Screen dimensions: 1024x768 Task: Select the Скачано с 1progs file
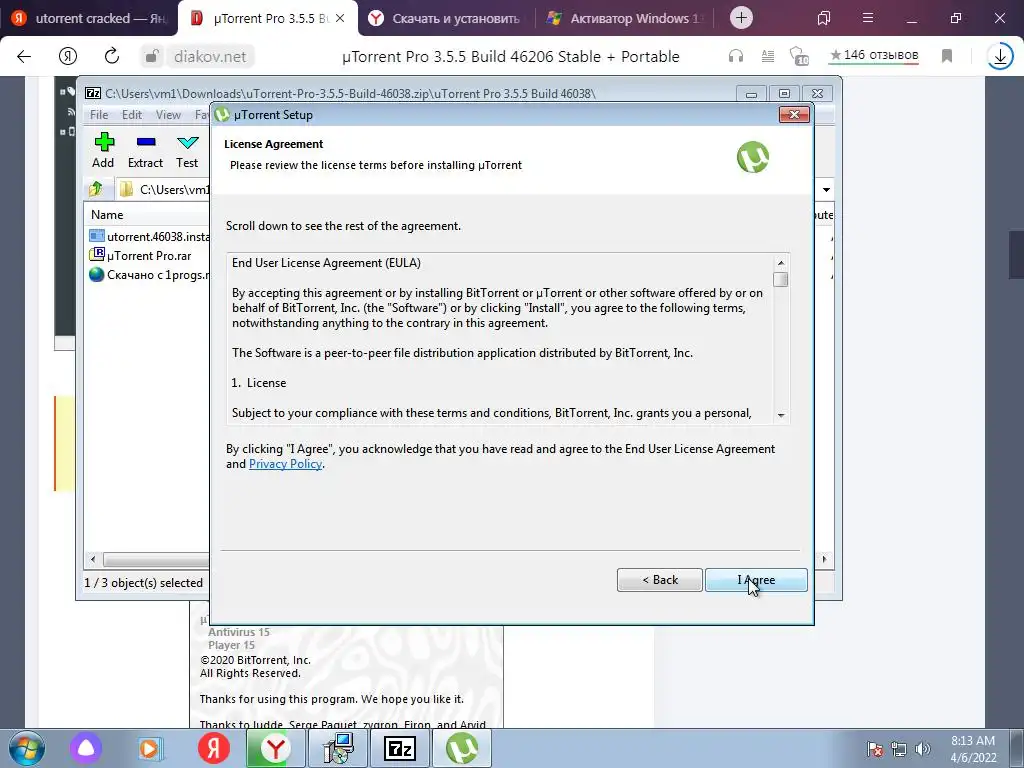tap(150, 275)
